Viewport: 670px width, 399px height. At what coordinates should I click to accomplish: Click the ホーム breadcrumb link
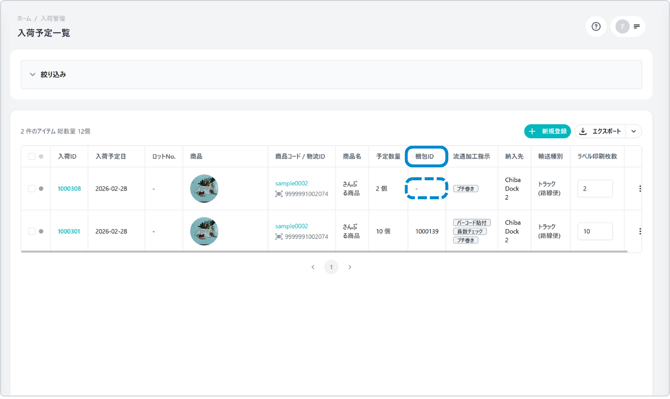(x=24, y=18)
